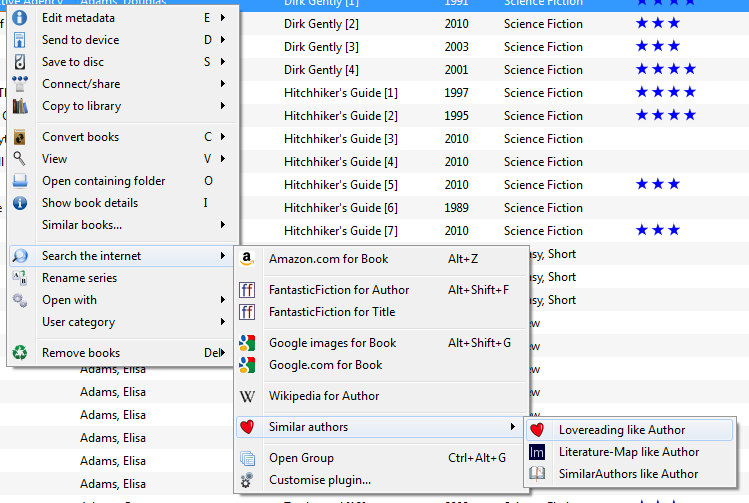Click the Google.com for Book icon
This screenshot has width=749, height=503.
coord(247,365)
